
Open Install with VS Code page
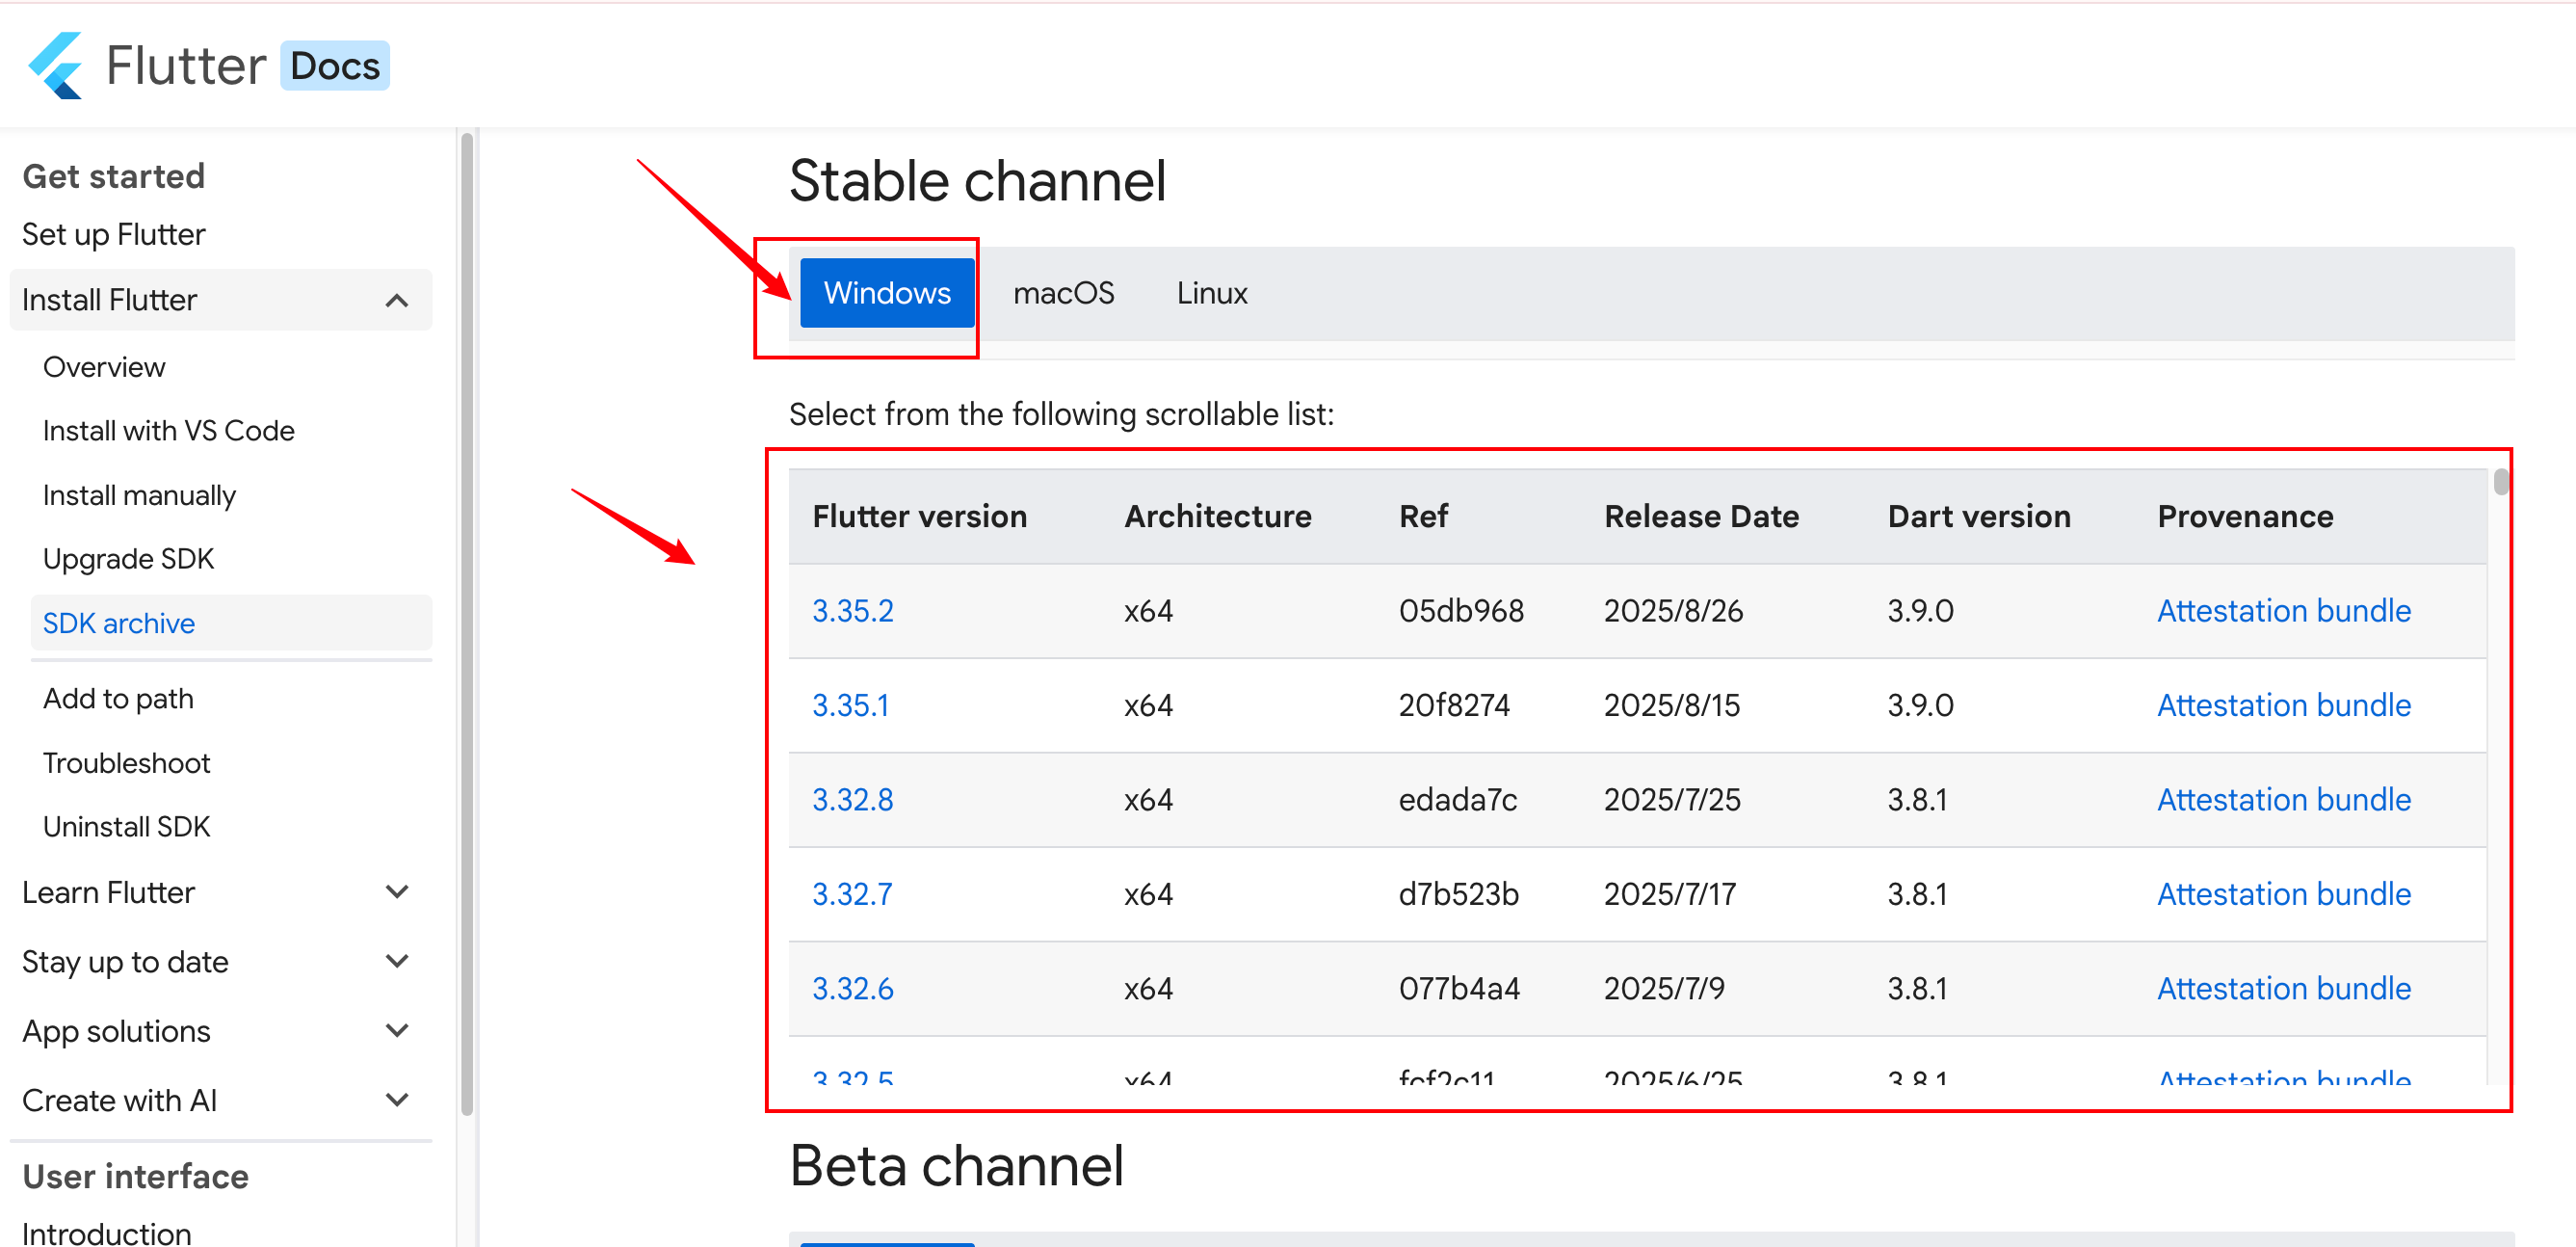tap(169, 431)
